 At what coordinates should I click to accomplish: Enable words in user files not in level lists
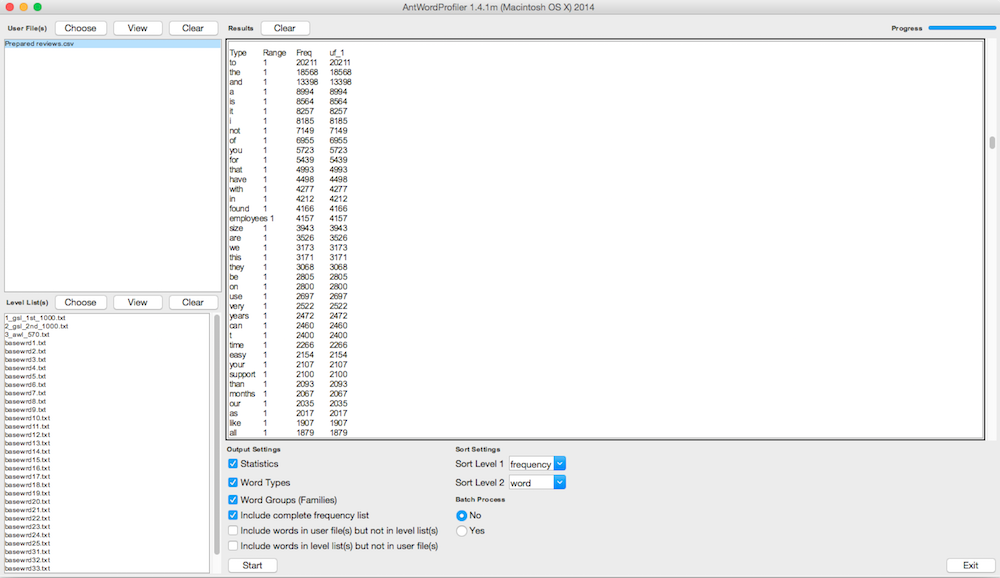click(233, 530)
